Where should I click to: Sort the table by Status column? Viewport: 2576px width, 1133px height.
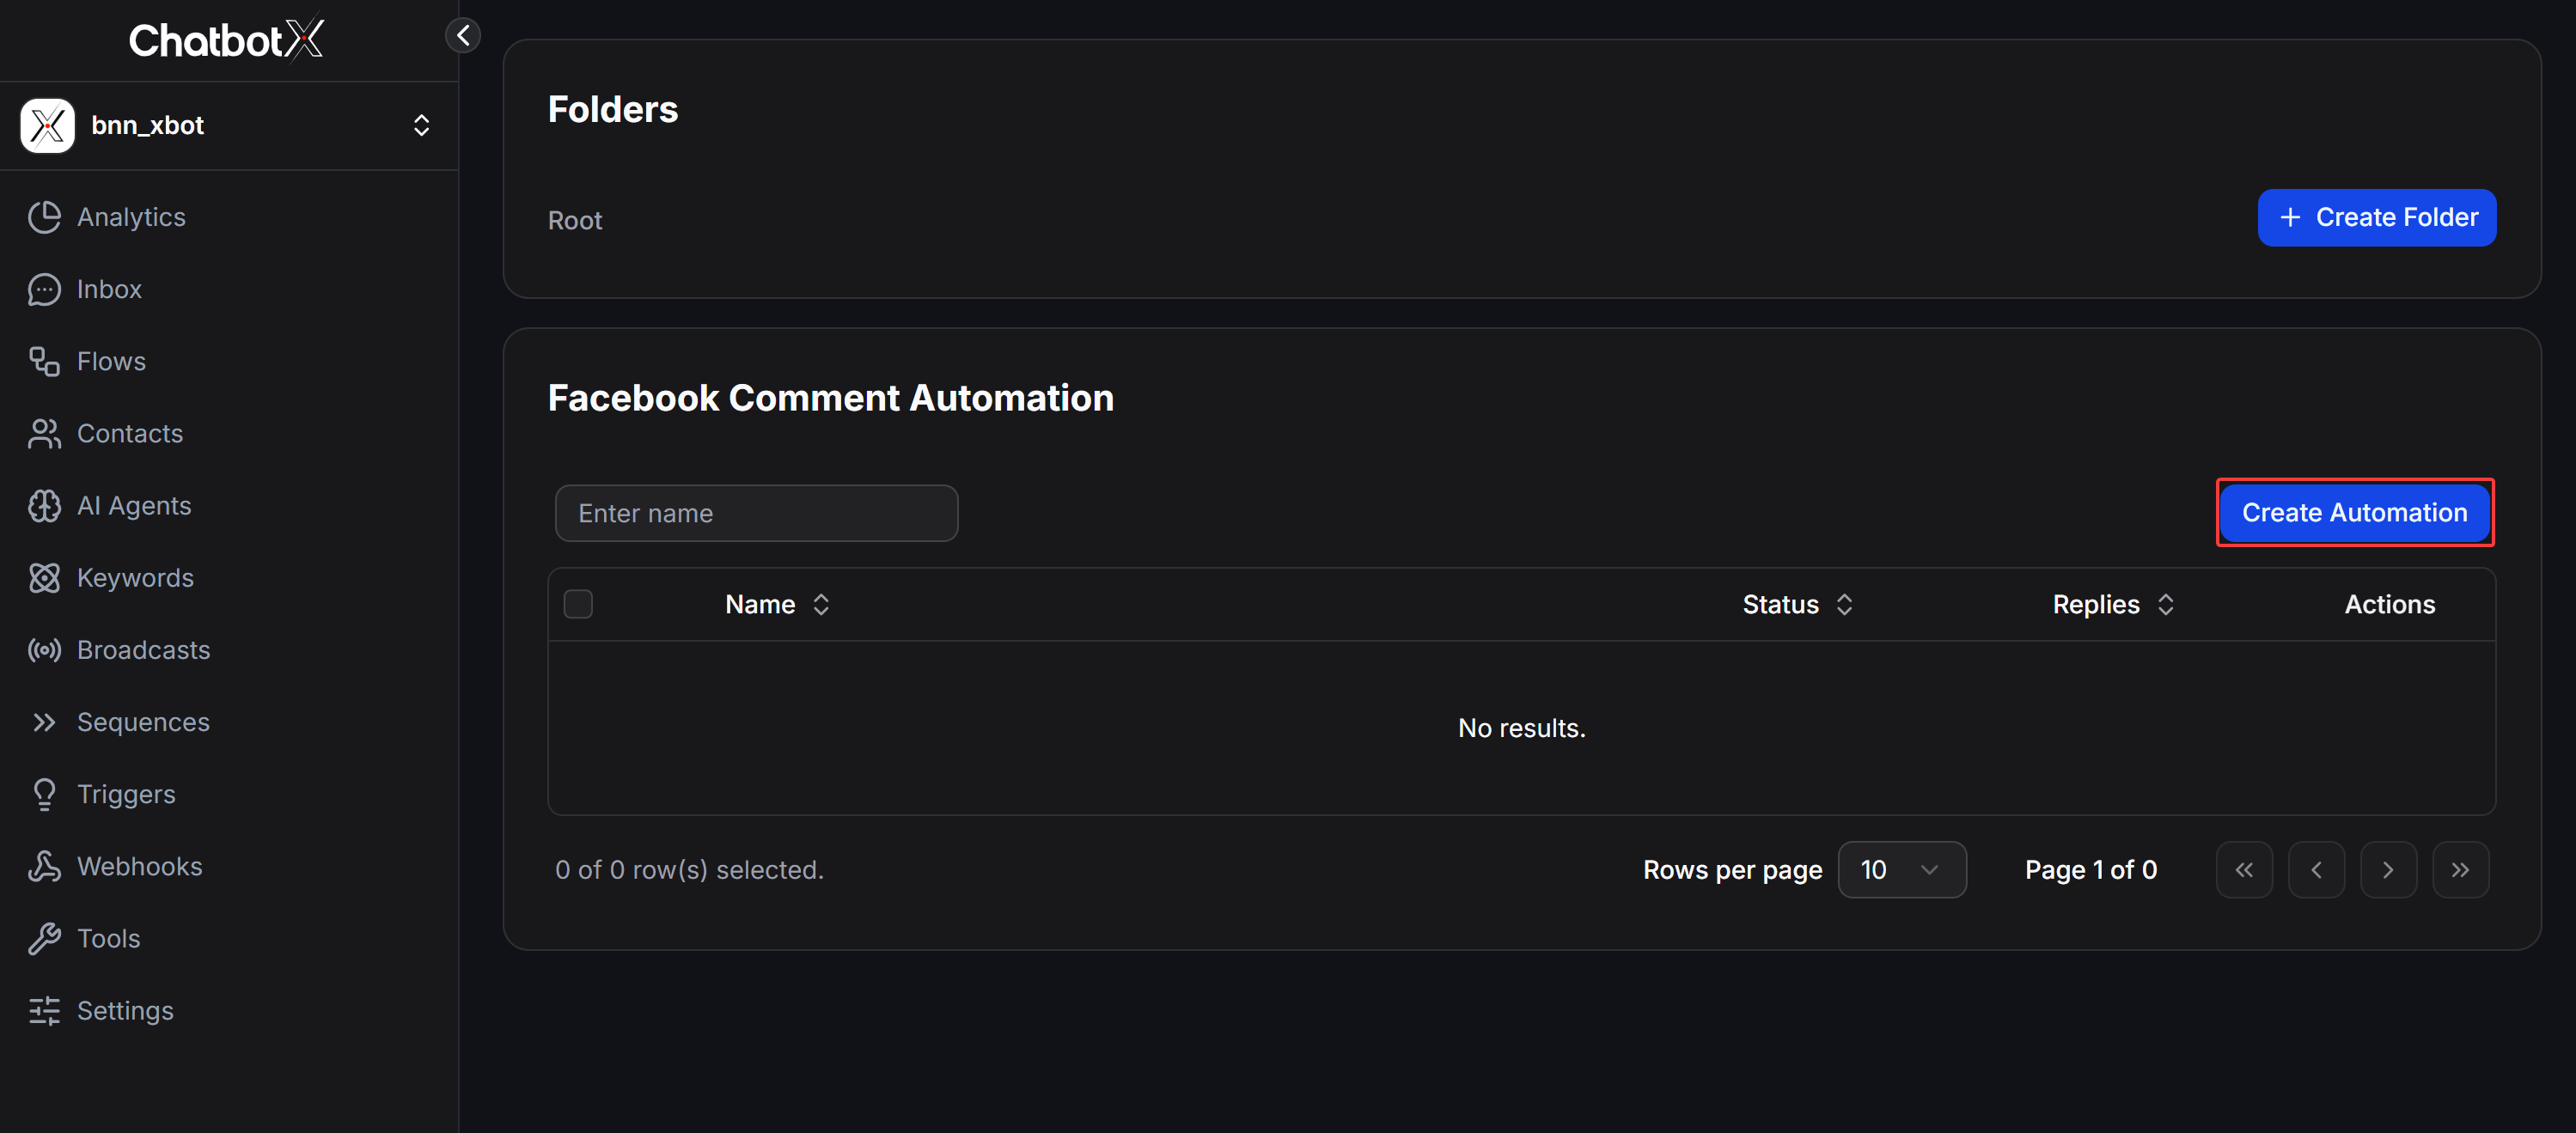coord(1798,604)
